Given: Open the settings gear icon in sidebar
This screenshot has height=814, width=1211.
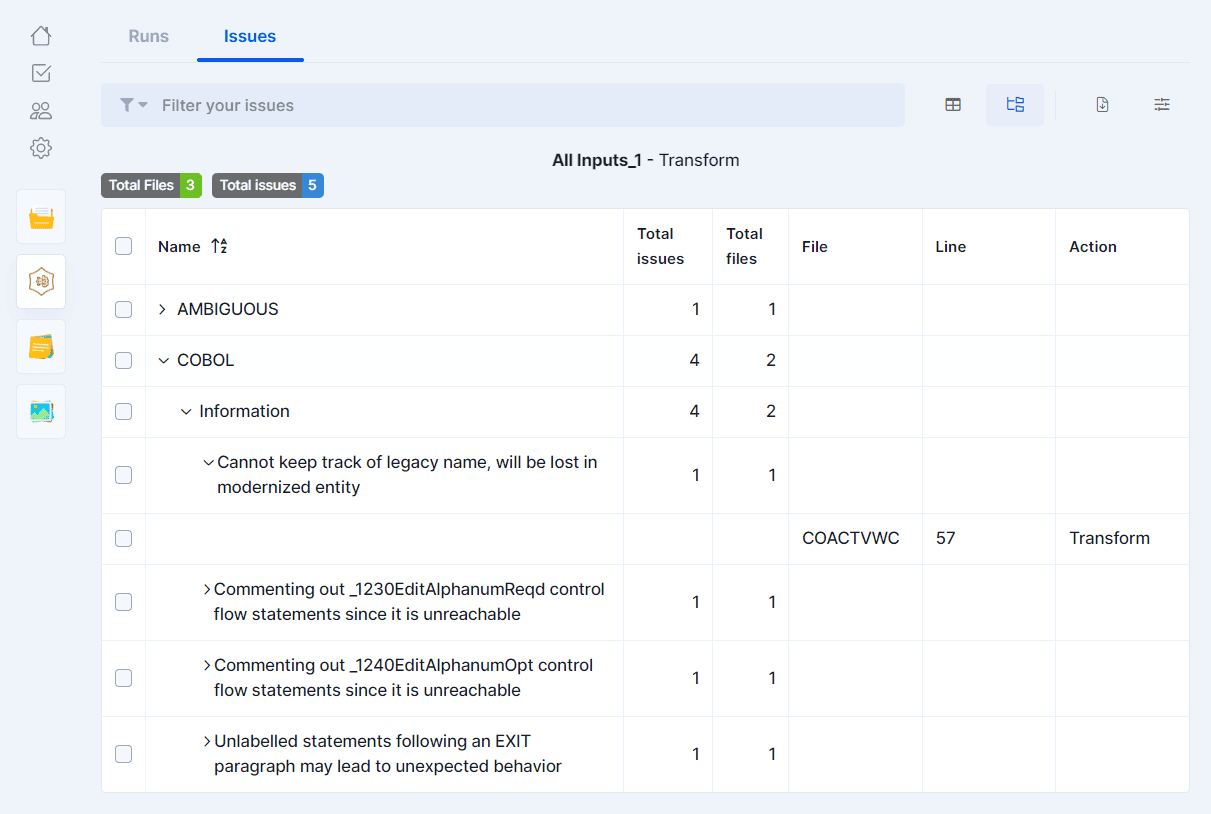Looking at the screenshot, I should point(41,148).
